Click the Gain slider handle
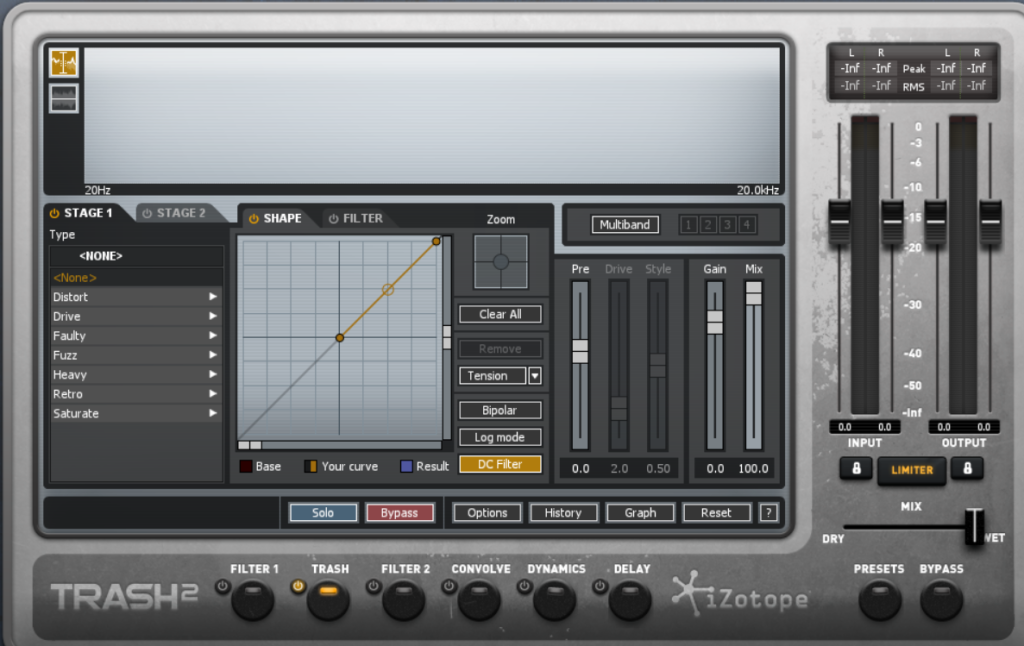The height and width of the screenshot is (646, 1024). tap(715, 322)
